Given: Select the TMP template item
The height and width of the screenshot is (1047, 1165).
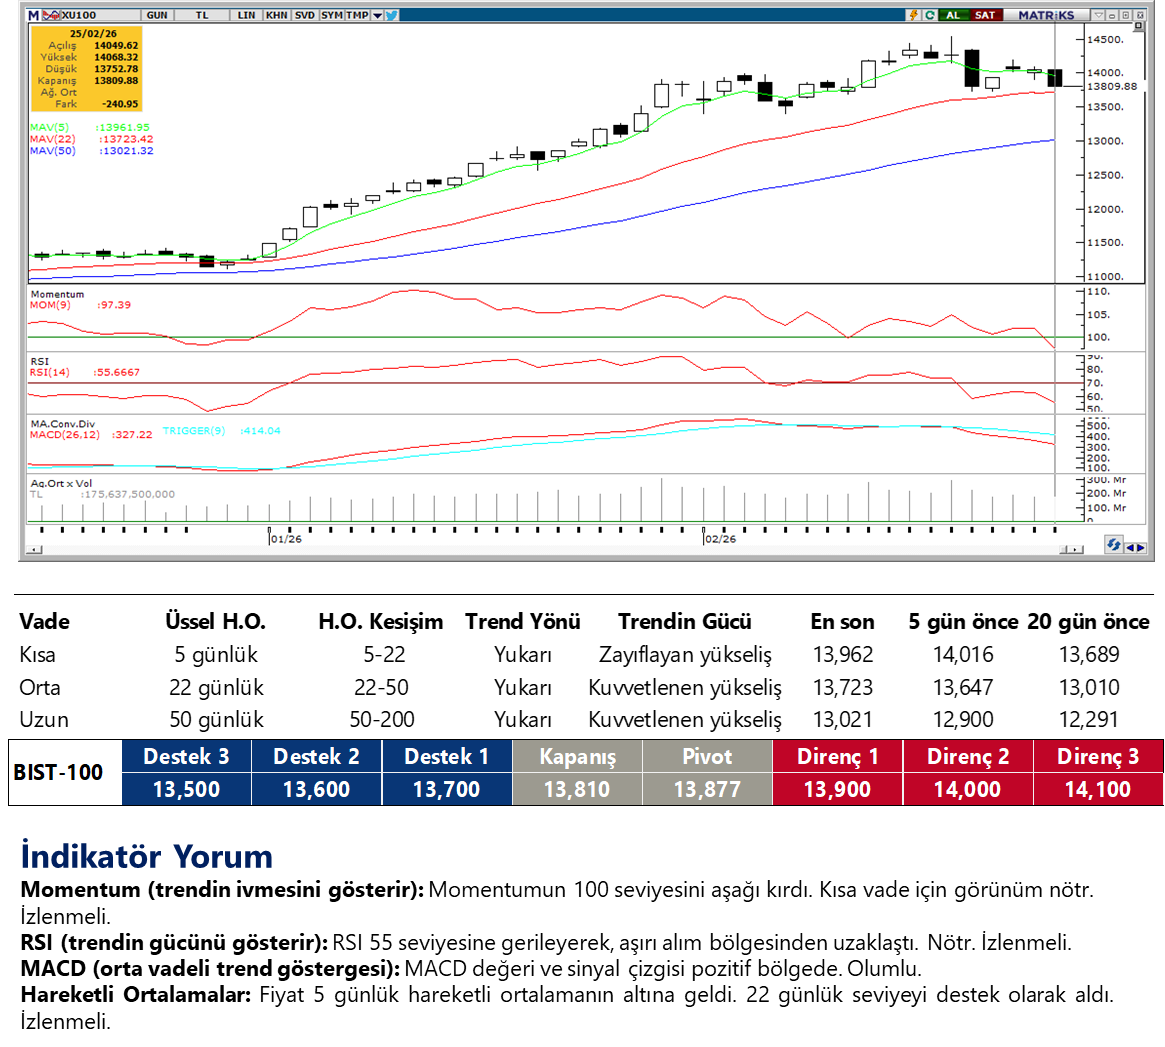Looking at the screenshot, I should [357, 15].
